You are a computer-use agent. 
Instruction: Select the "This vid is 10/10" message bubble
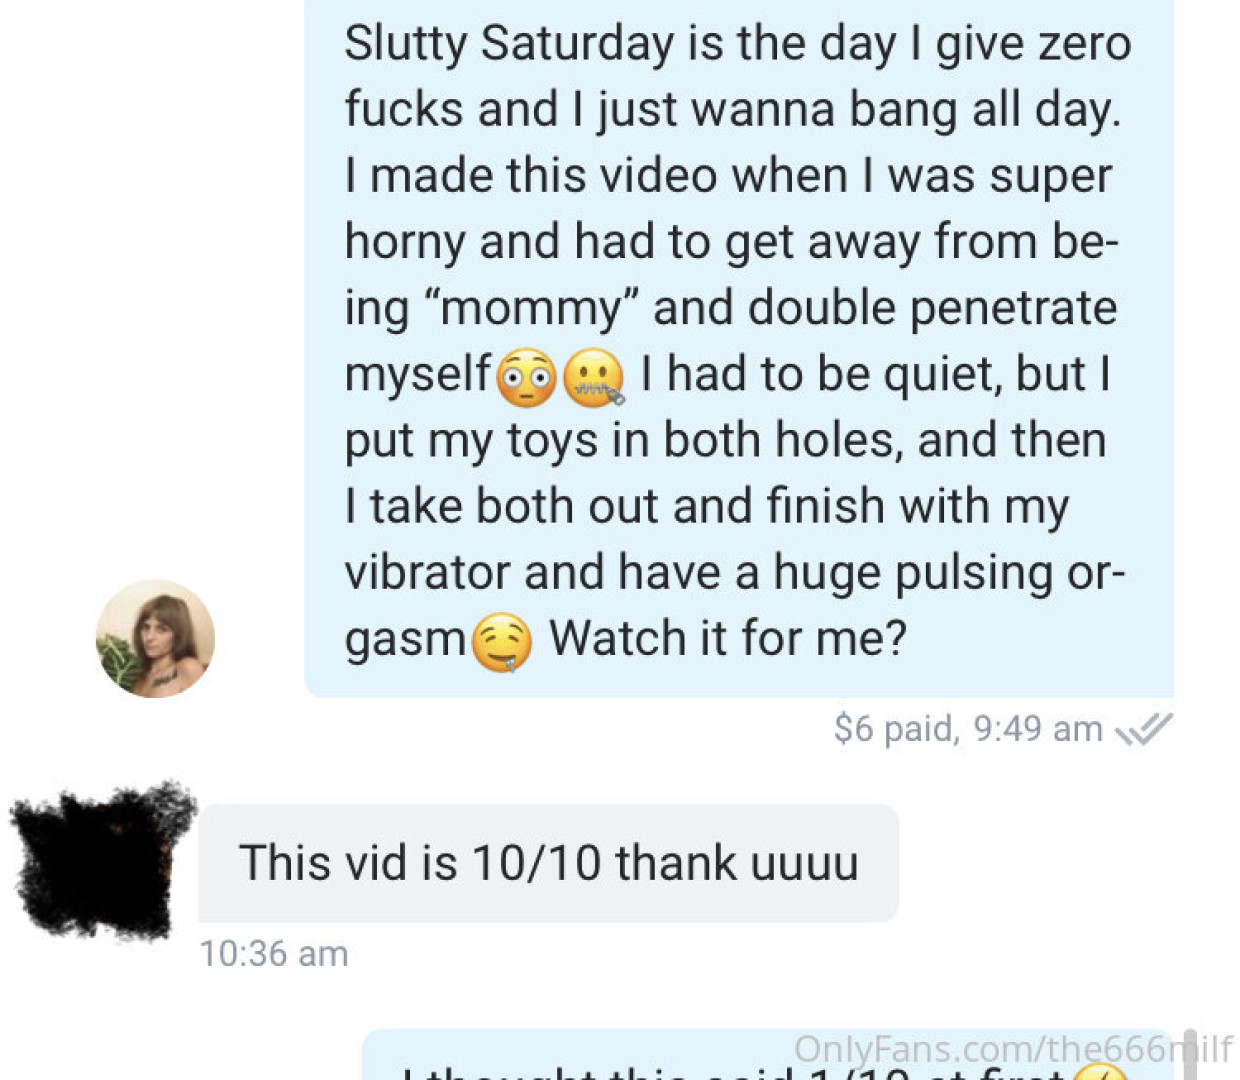548,863
